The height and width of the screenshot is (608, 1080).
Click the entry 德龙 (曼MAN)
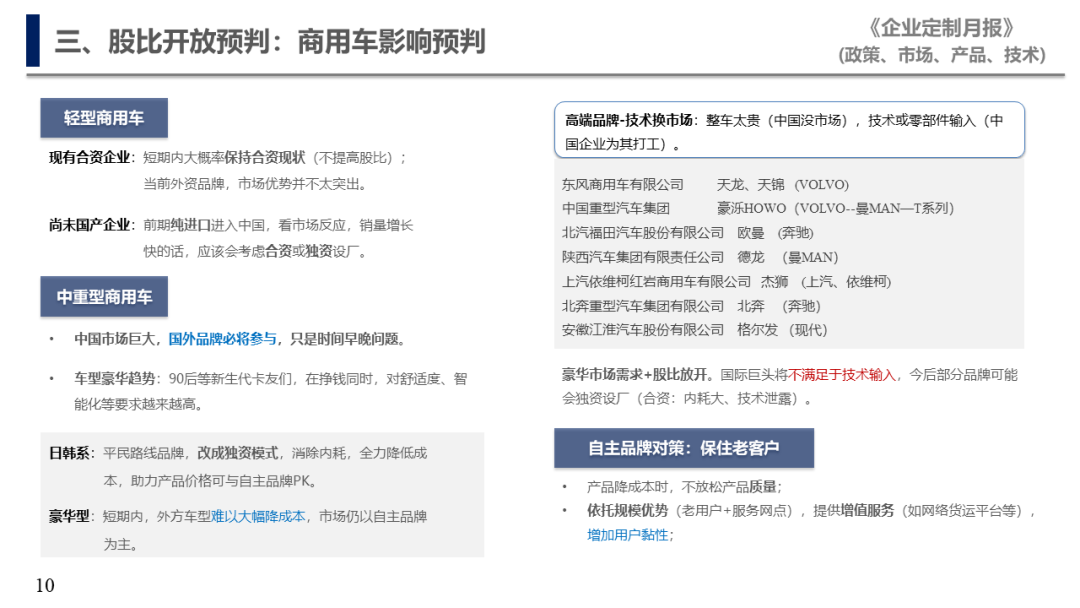pos(787,258)
